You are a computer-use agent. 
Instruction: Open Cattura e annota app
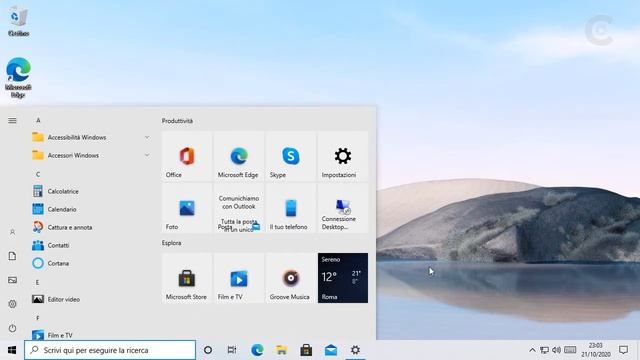click(91, 227)
